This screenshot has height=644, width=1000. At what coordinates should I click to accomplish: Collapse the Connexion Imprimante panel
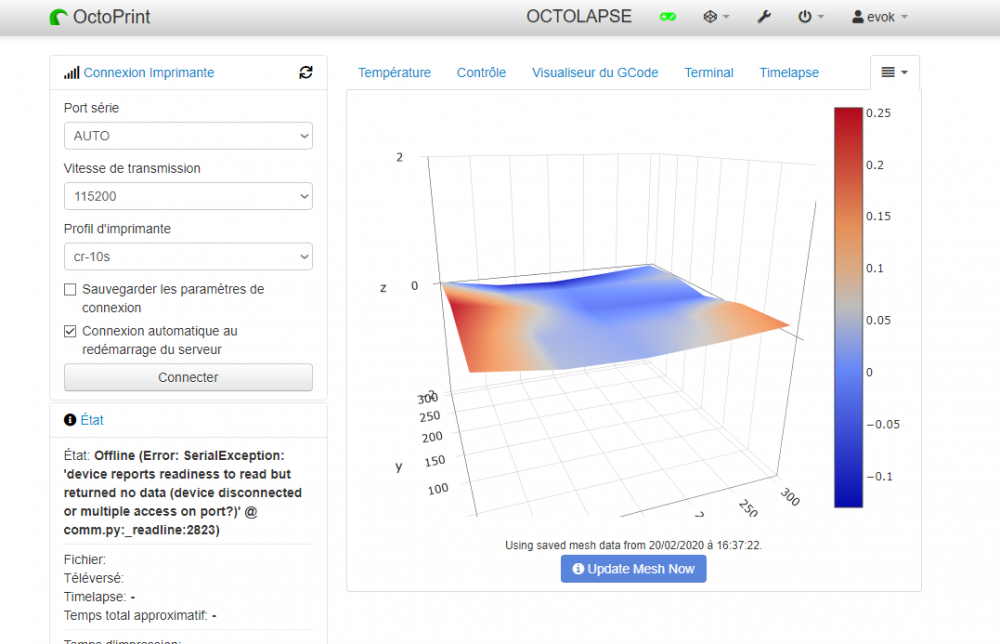click(x=149, y=73)
